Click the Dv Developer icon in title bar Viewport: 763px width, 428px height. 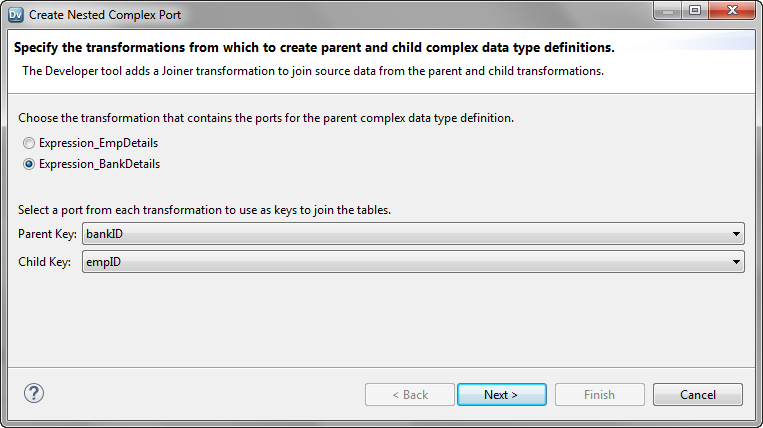[x=15, y=15]
